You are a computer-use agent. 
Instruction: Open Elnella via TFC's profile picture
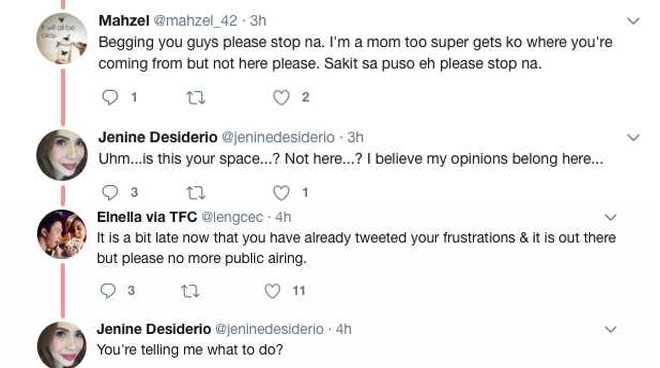tap(62, 234)
